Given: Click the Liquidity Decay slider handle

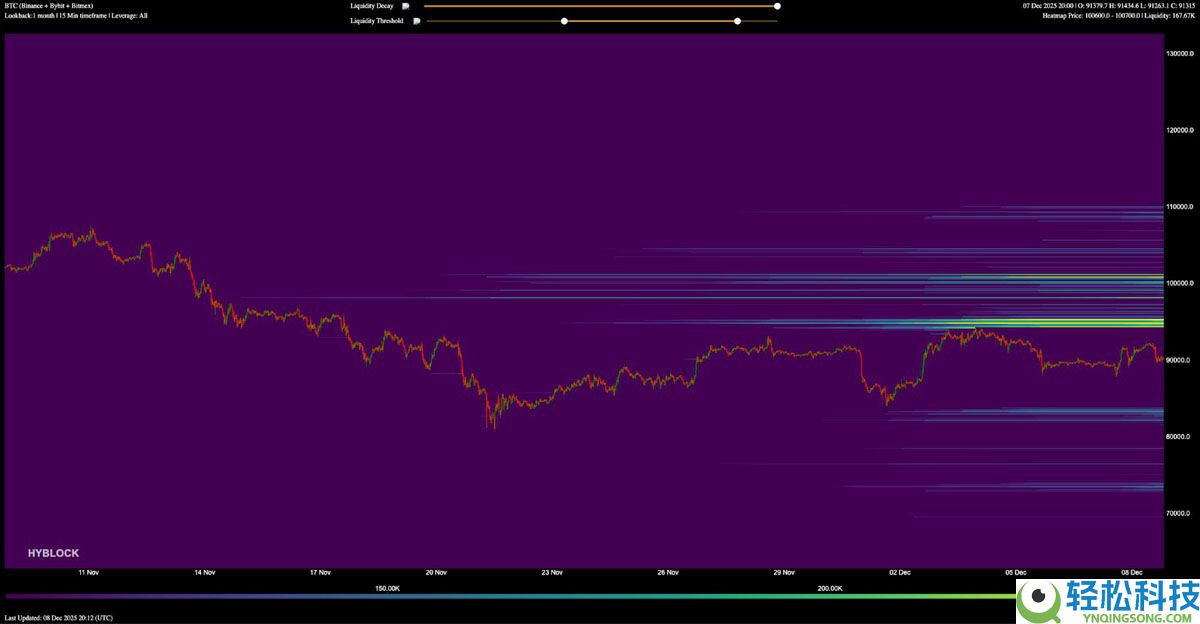Looking at the screenshot, I should [777, 6].
